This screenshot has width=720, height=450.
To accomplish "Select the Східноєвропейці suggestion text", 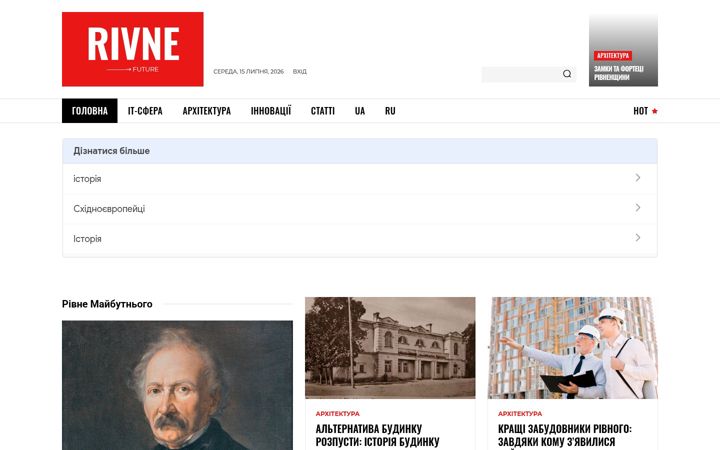I will 109,209.
